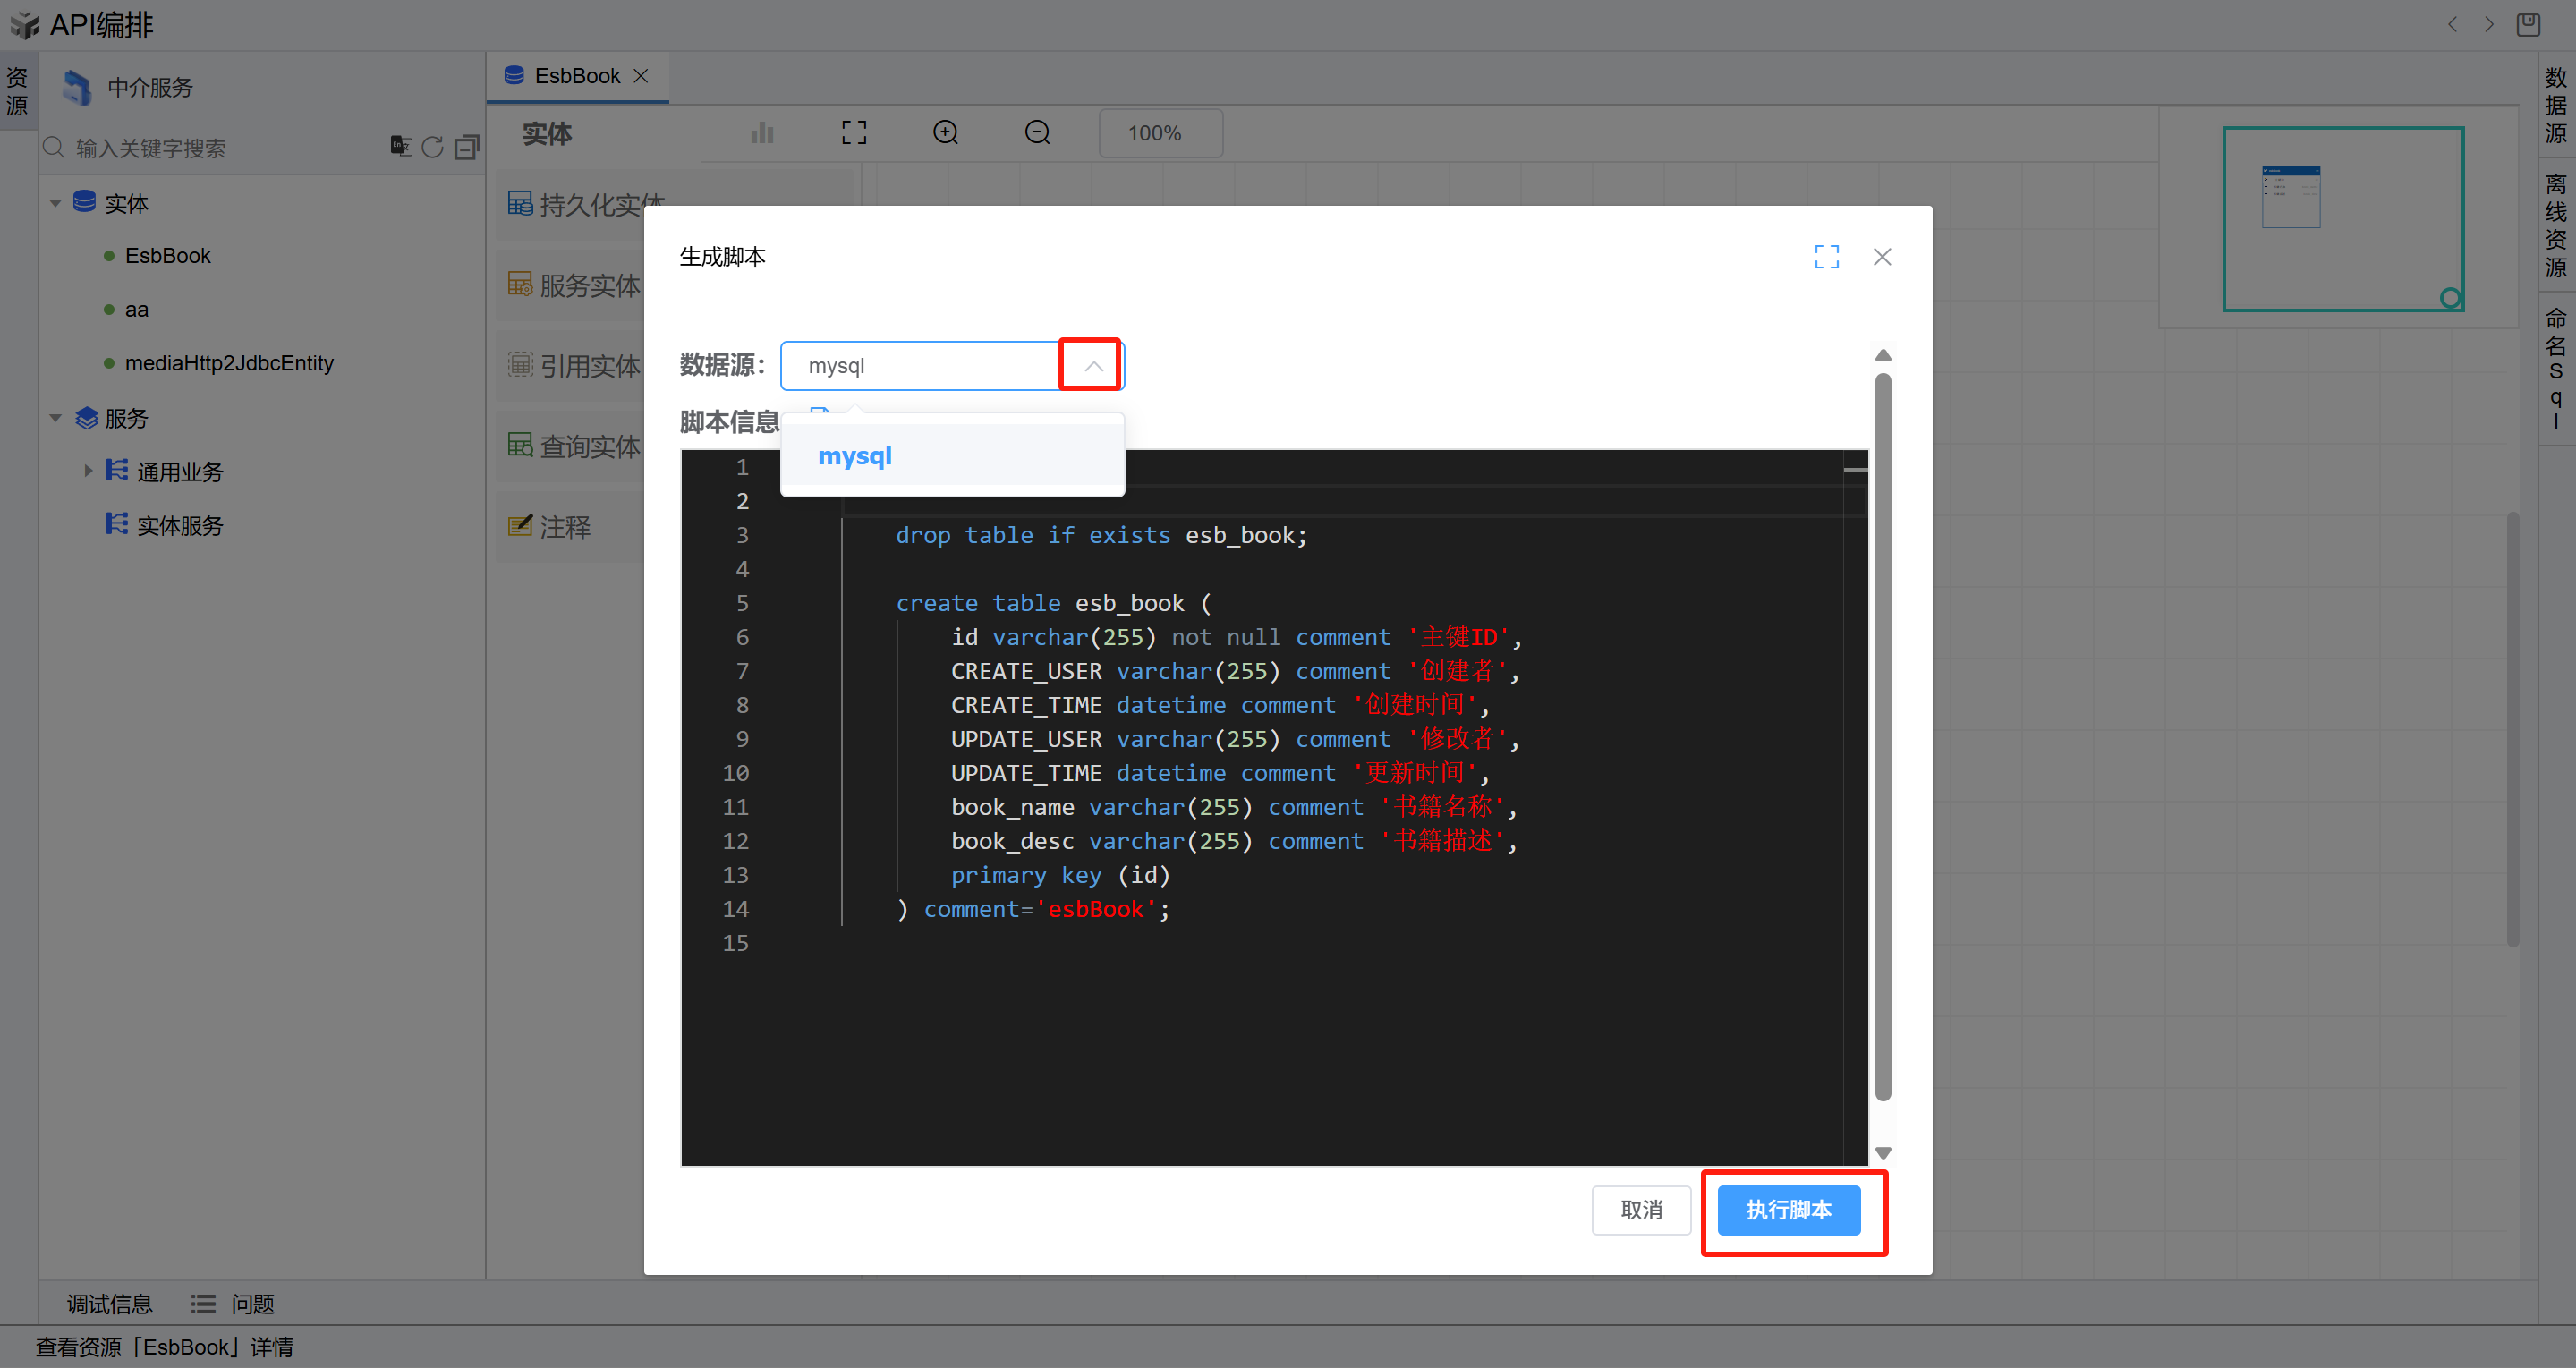Click the 取消 button
Image resolution: width=2576 pixels, height=1368 pixels.
pyautogui.click(x=1640, y=1210)
